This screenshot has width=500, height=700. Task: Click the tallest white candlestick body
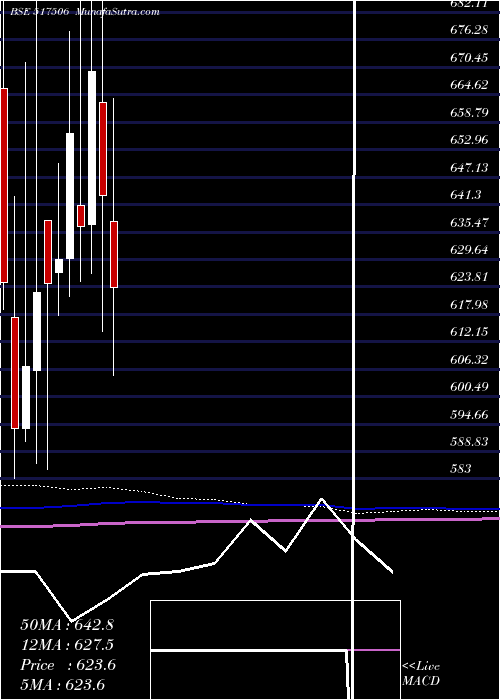[92, 148]
